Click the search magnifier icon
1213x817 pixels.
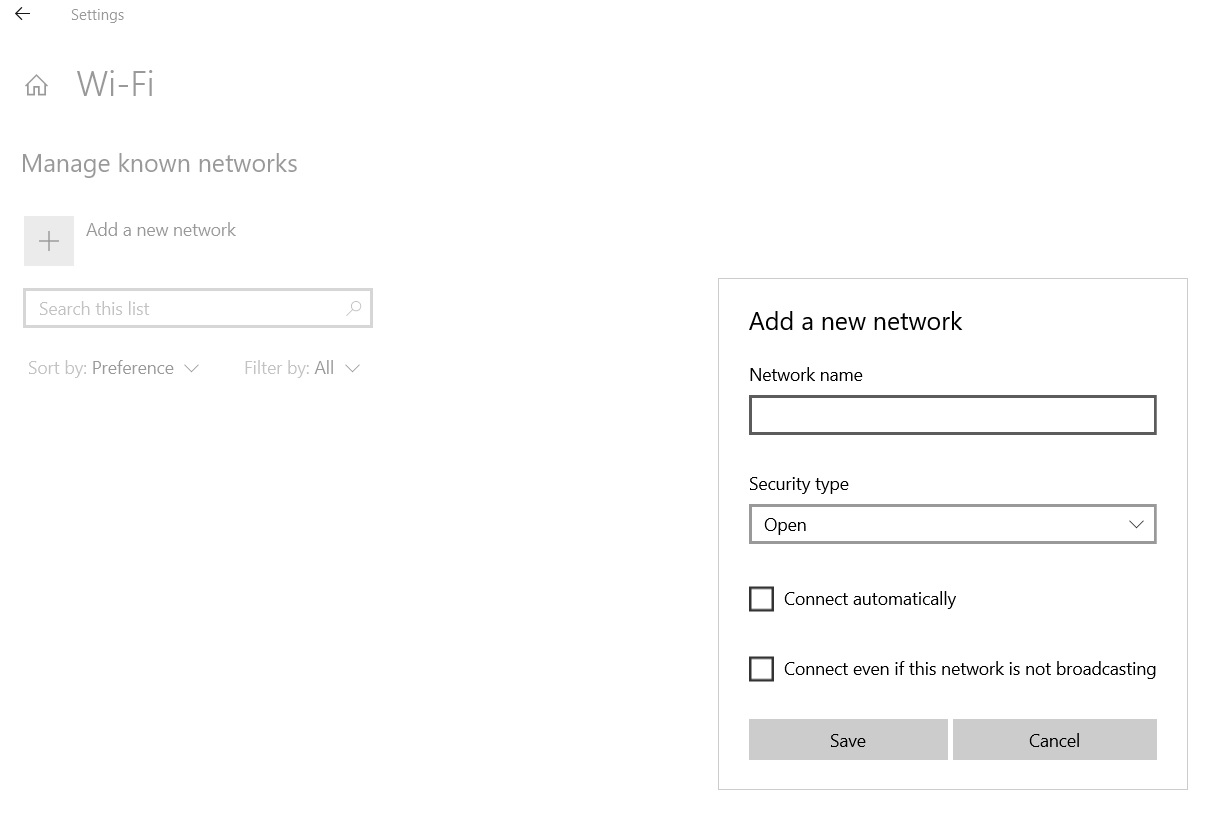353,308
